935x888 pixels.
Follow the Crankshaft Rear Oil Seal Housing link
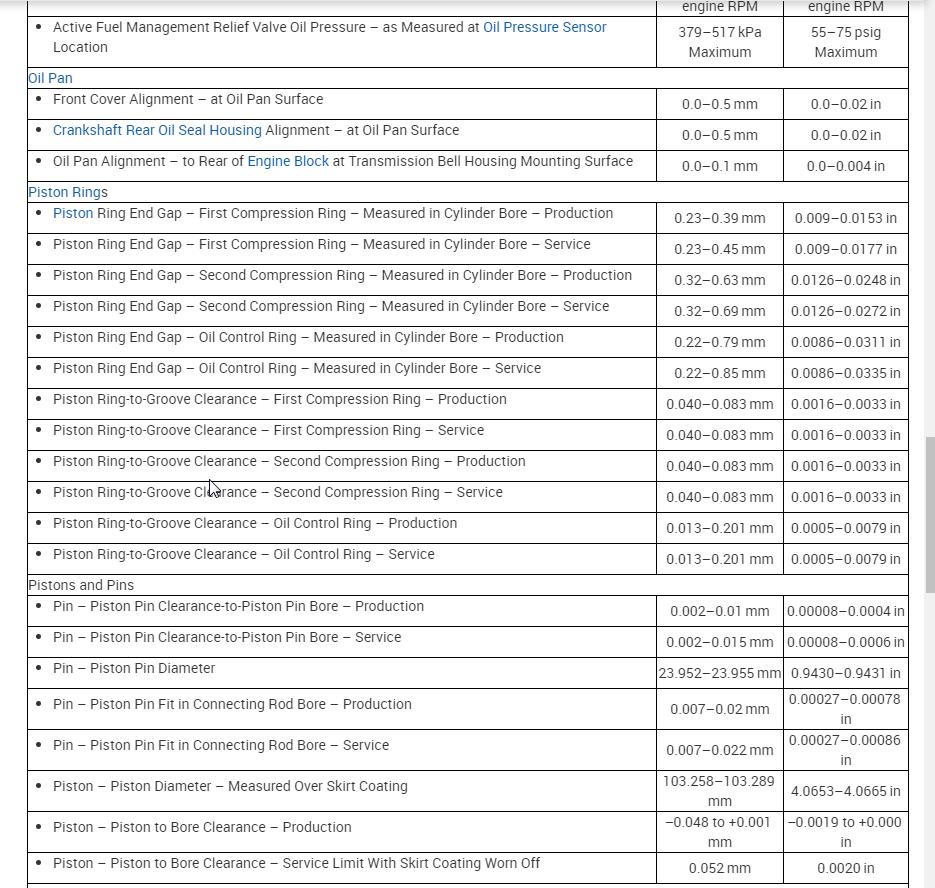157,130
